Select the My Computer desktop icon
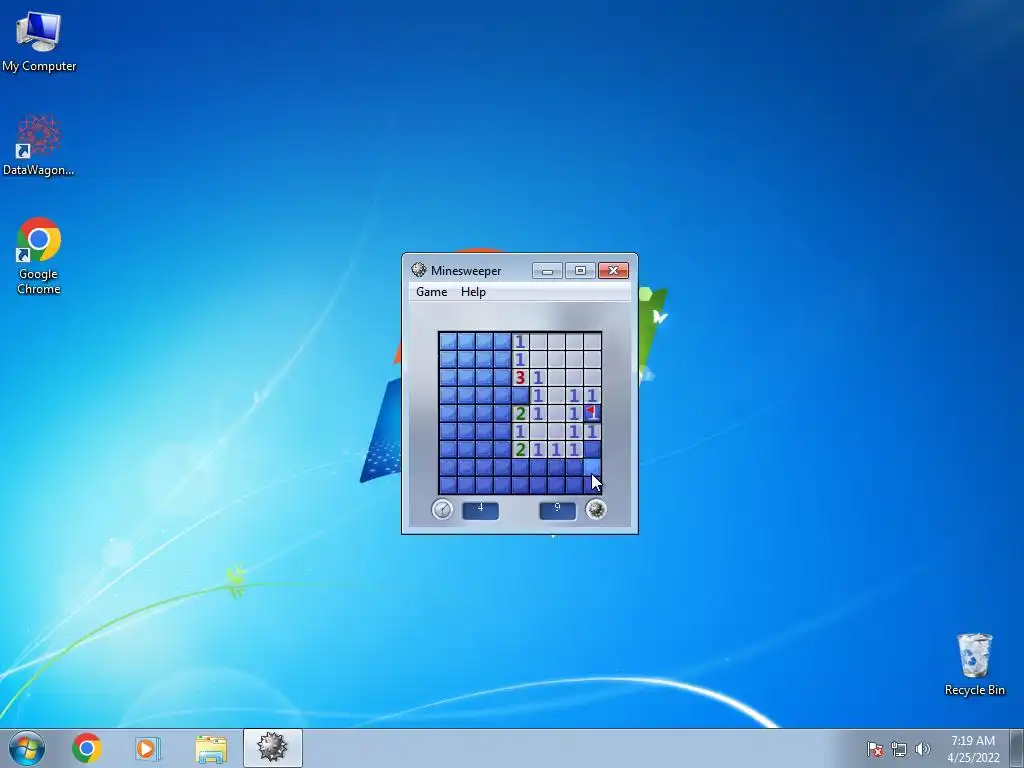Viewport: 1024px width, 768px height. 39,40
